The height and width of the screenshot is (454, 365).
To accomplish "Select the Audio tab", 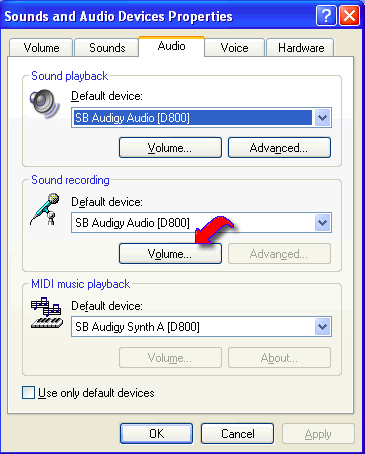I will [x=171, y=46].
